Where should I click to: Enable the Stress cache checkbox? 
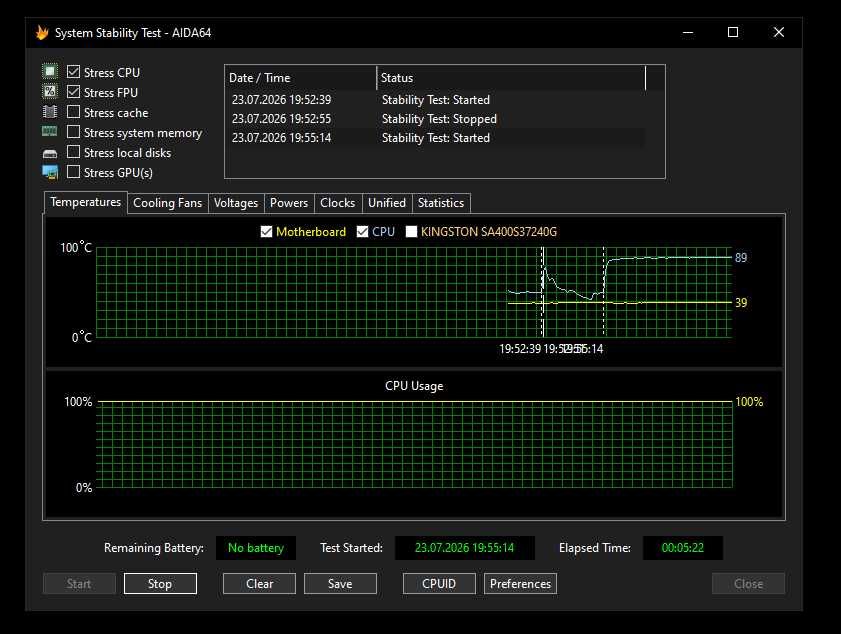click(73, 112)
